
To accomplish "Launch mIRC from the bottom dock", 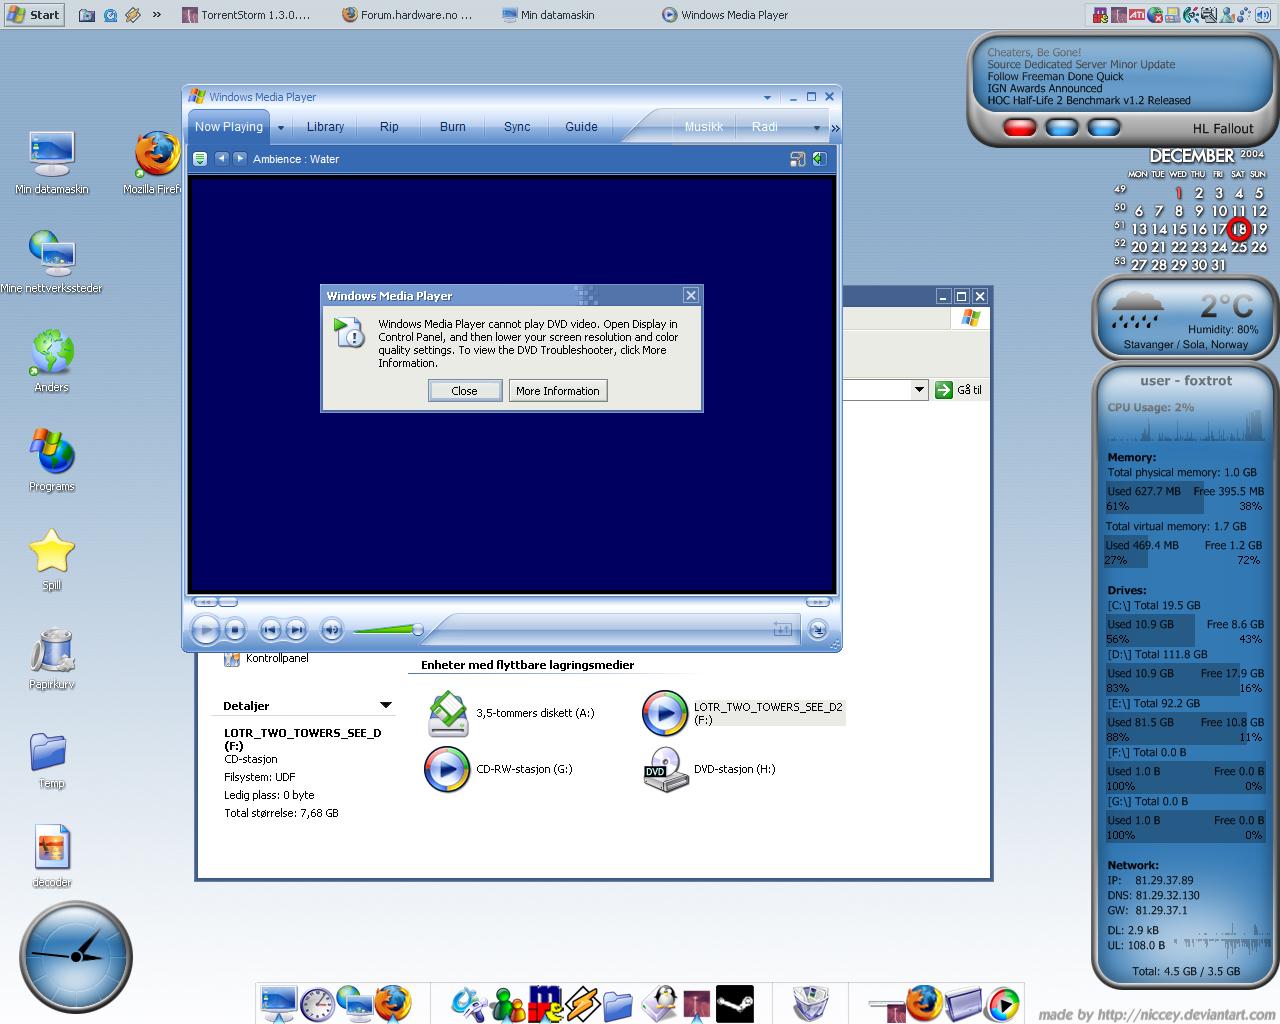I will (x=545, y=1003).
